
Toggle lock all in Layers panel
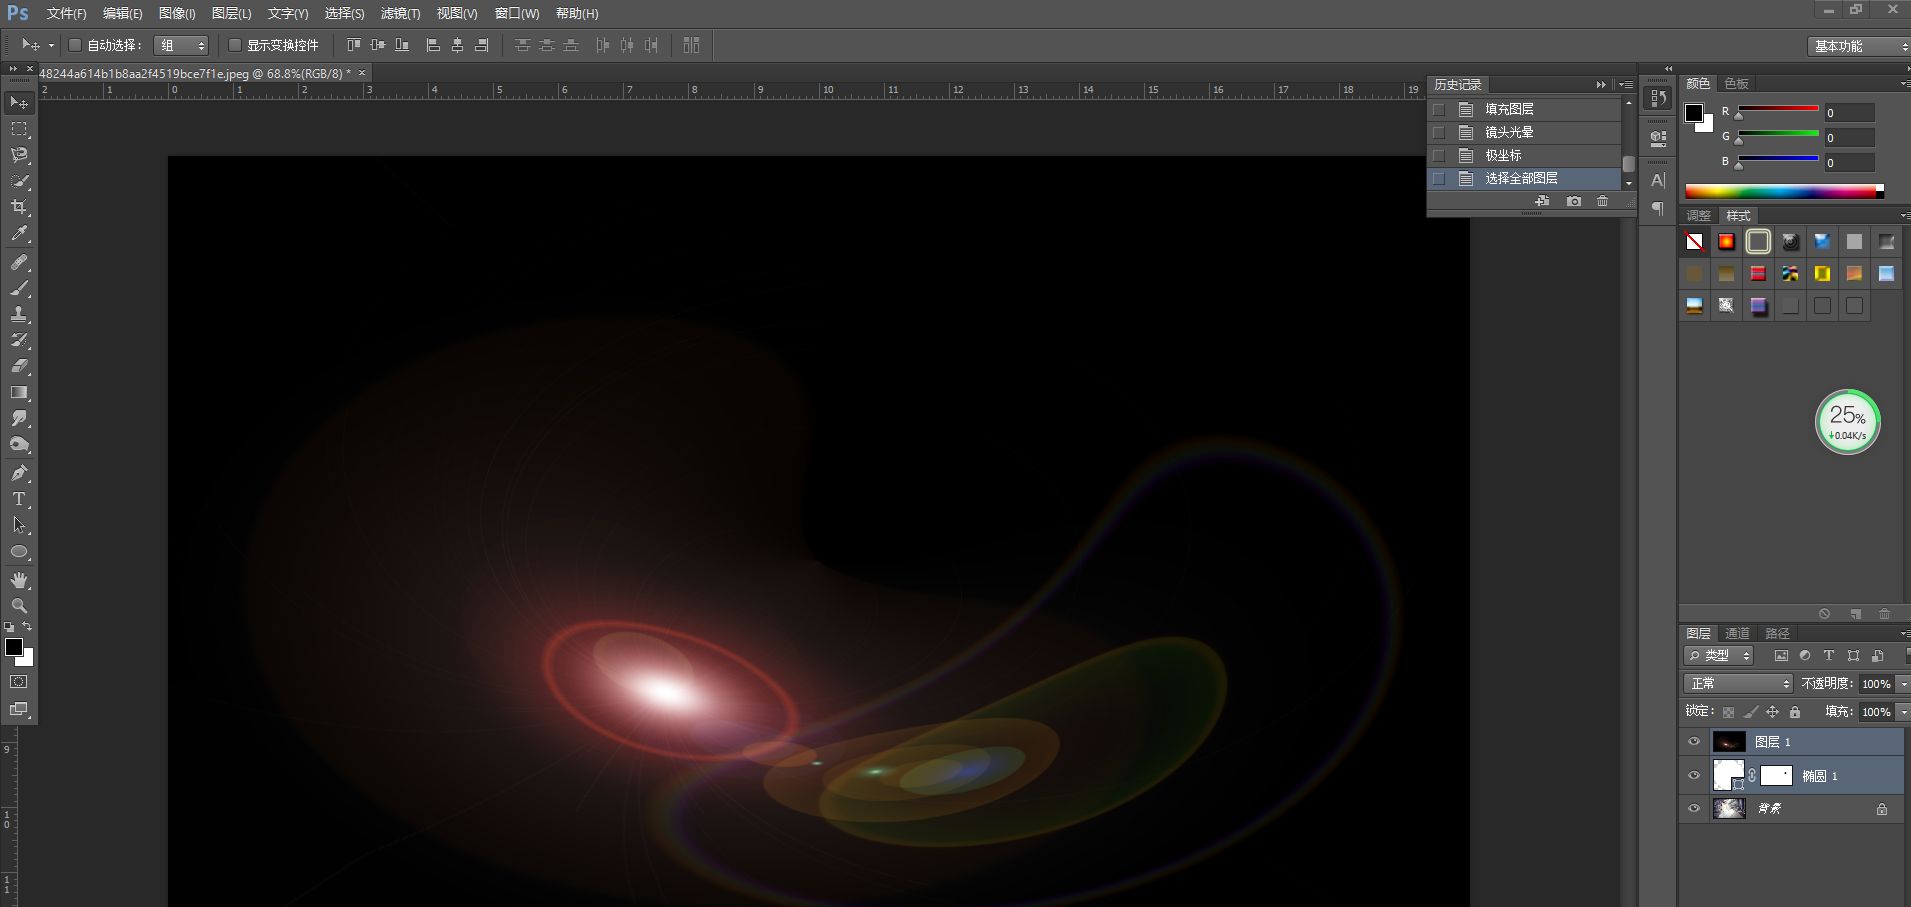pyautogui.click(x=1795, y=712)
